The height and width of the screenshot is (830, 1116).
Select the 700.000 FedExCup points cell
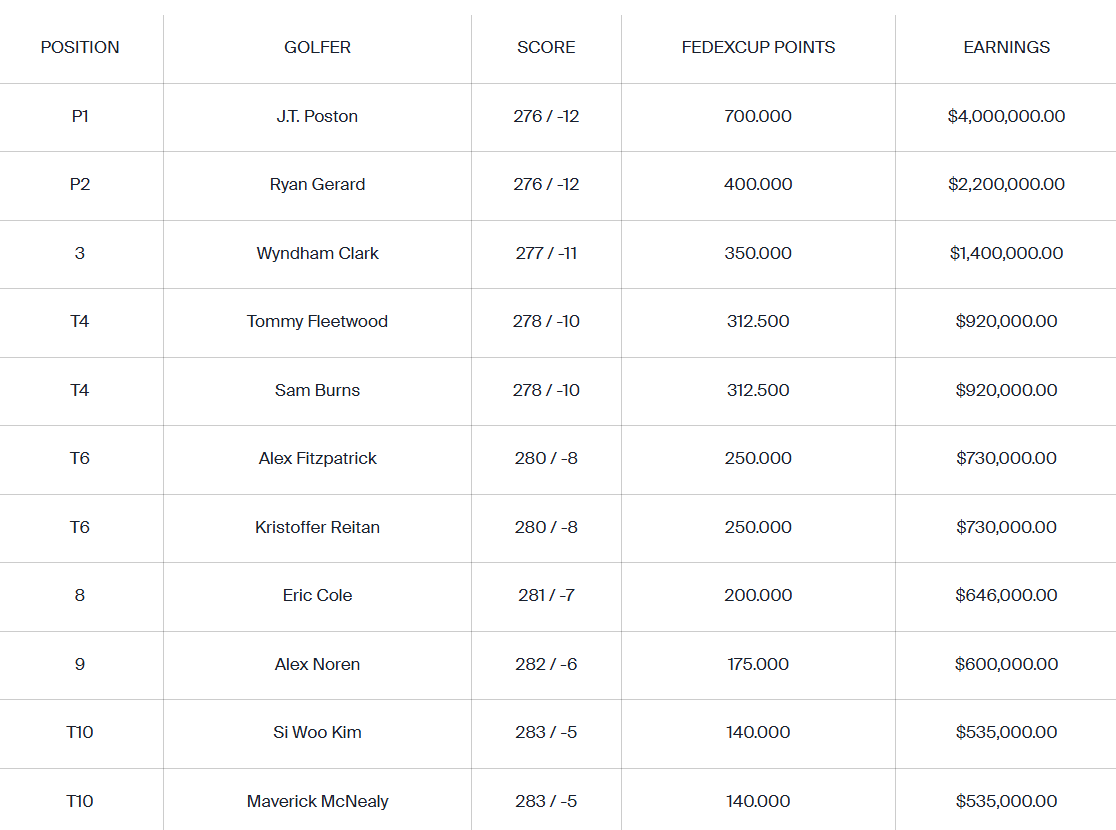(758, 116)
